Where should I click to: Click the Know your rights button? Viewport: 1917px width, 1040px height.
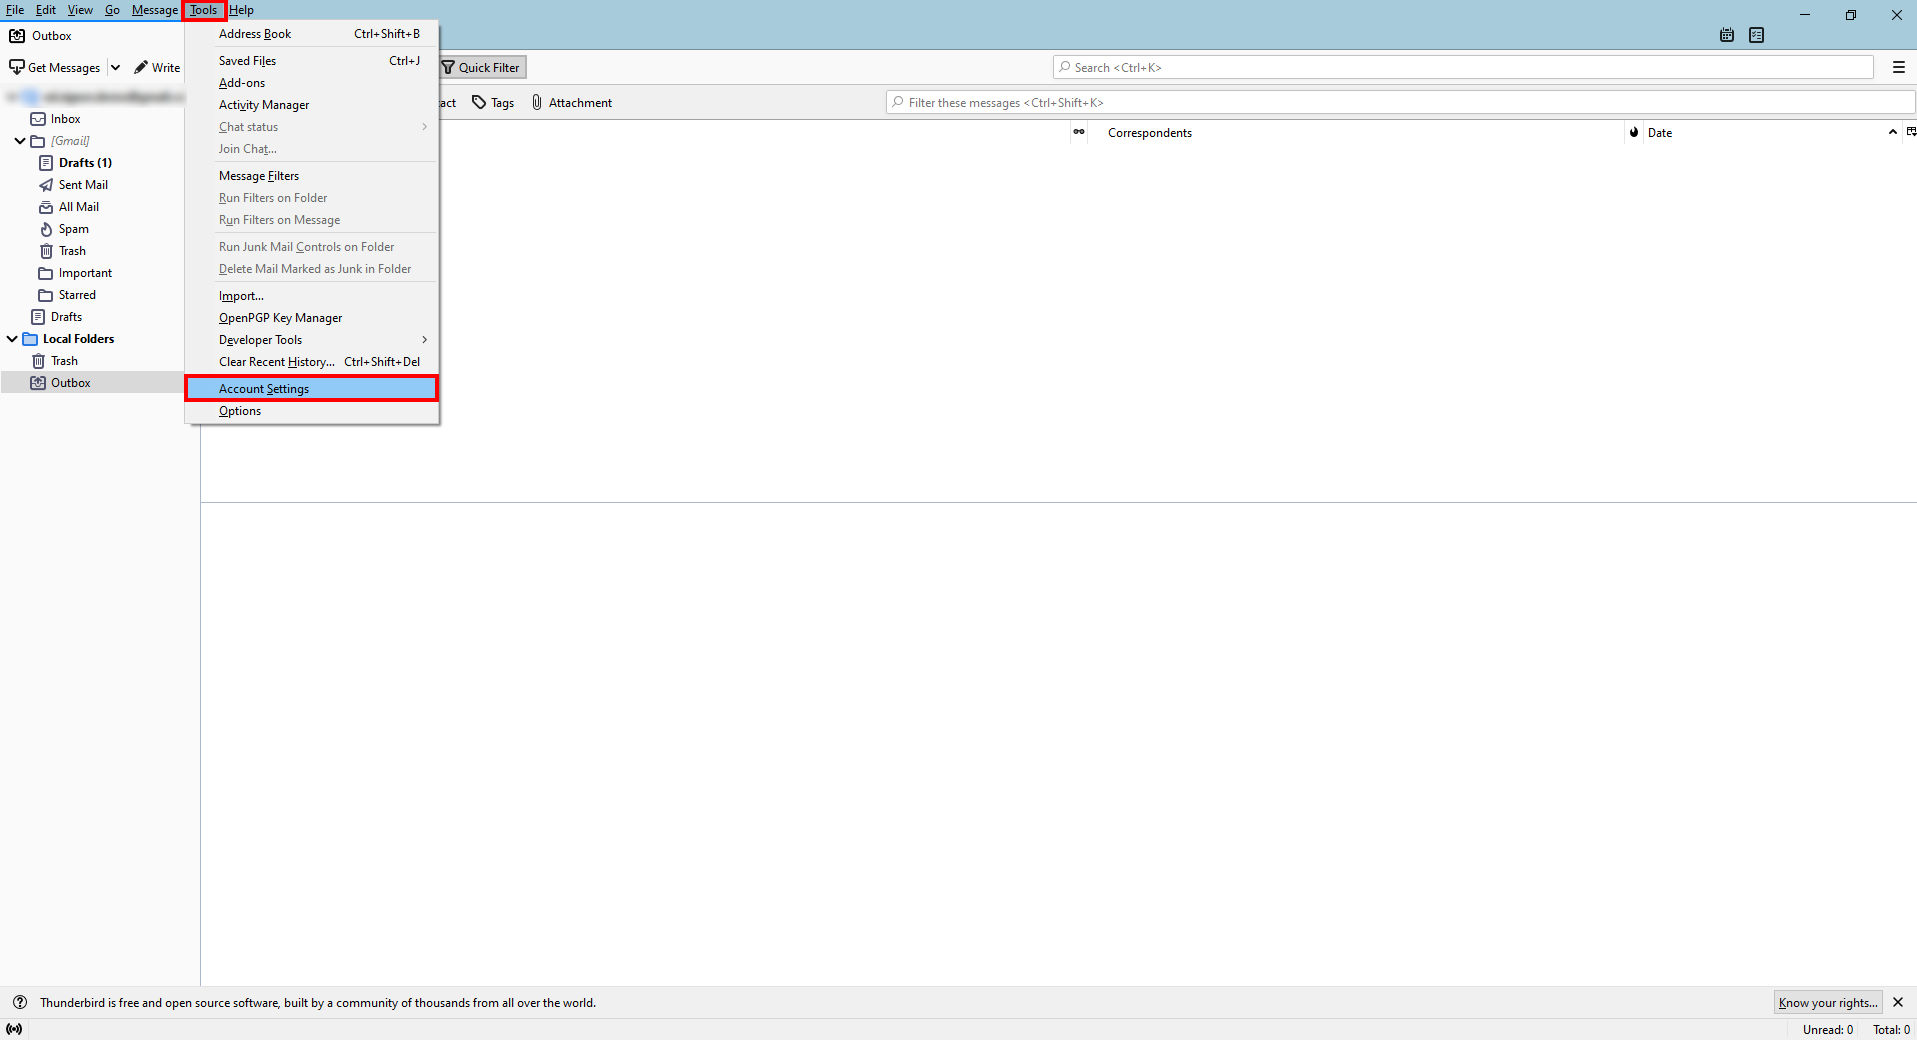(x=1826, y=1002)
